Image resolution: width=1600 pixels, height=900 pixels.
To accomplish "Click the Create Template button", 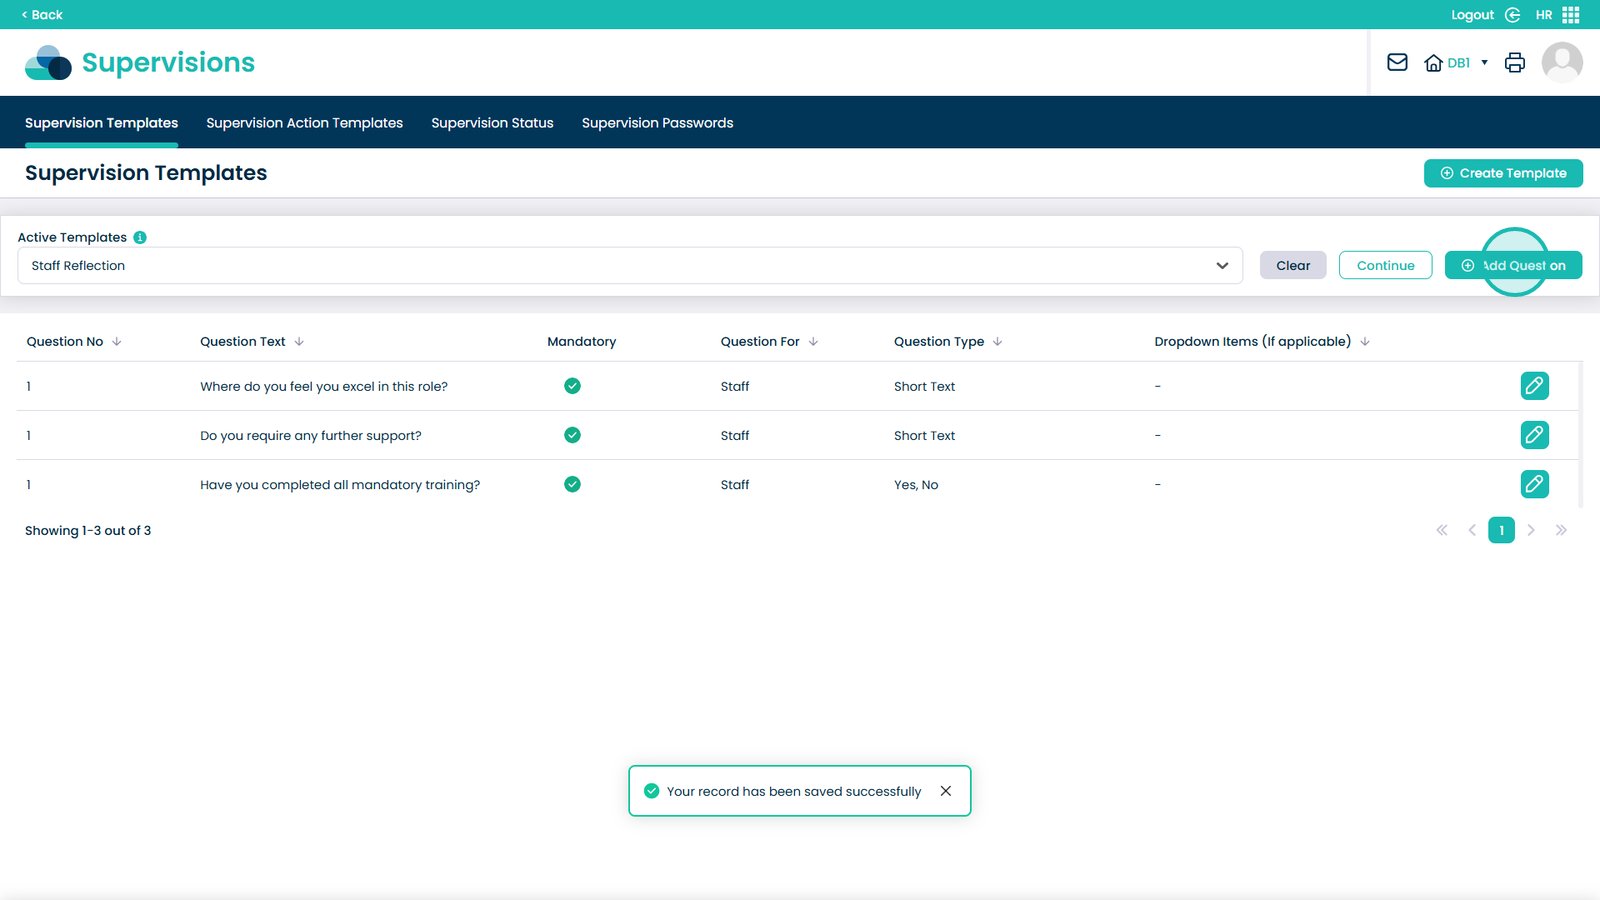I will click(x=1502, y=173).
